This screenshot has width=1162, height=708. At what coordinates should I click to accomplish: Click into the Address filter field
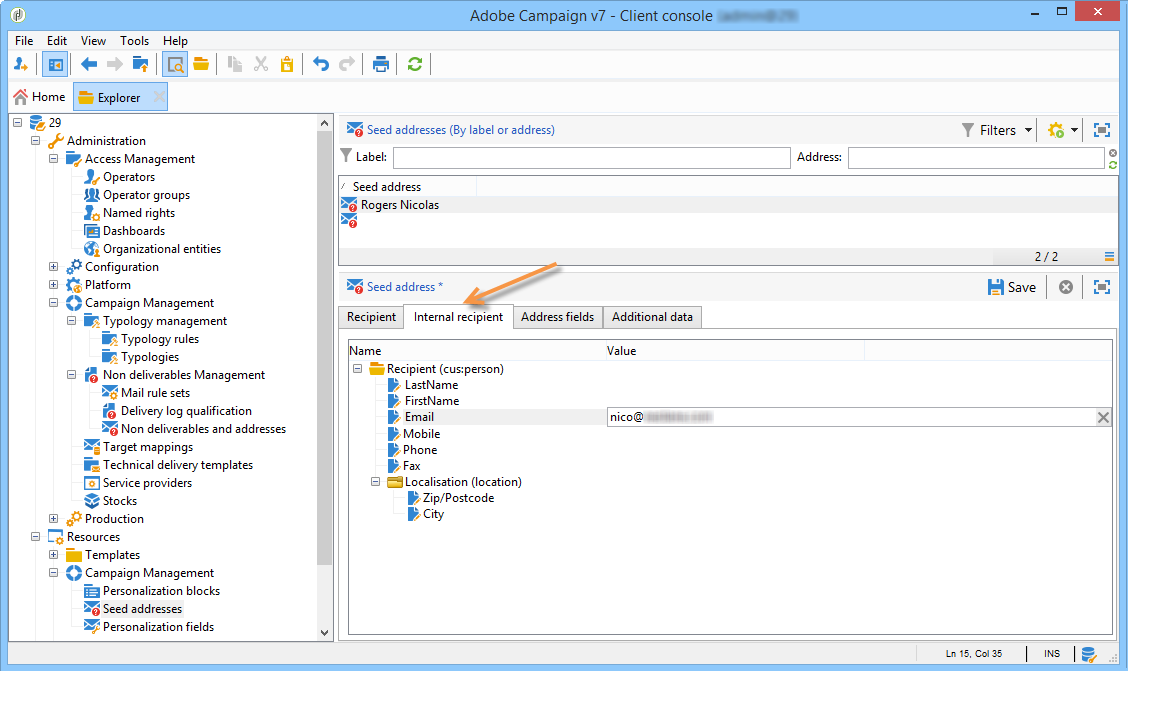tap(976, 158)
